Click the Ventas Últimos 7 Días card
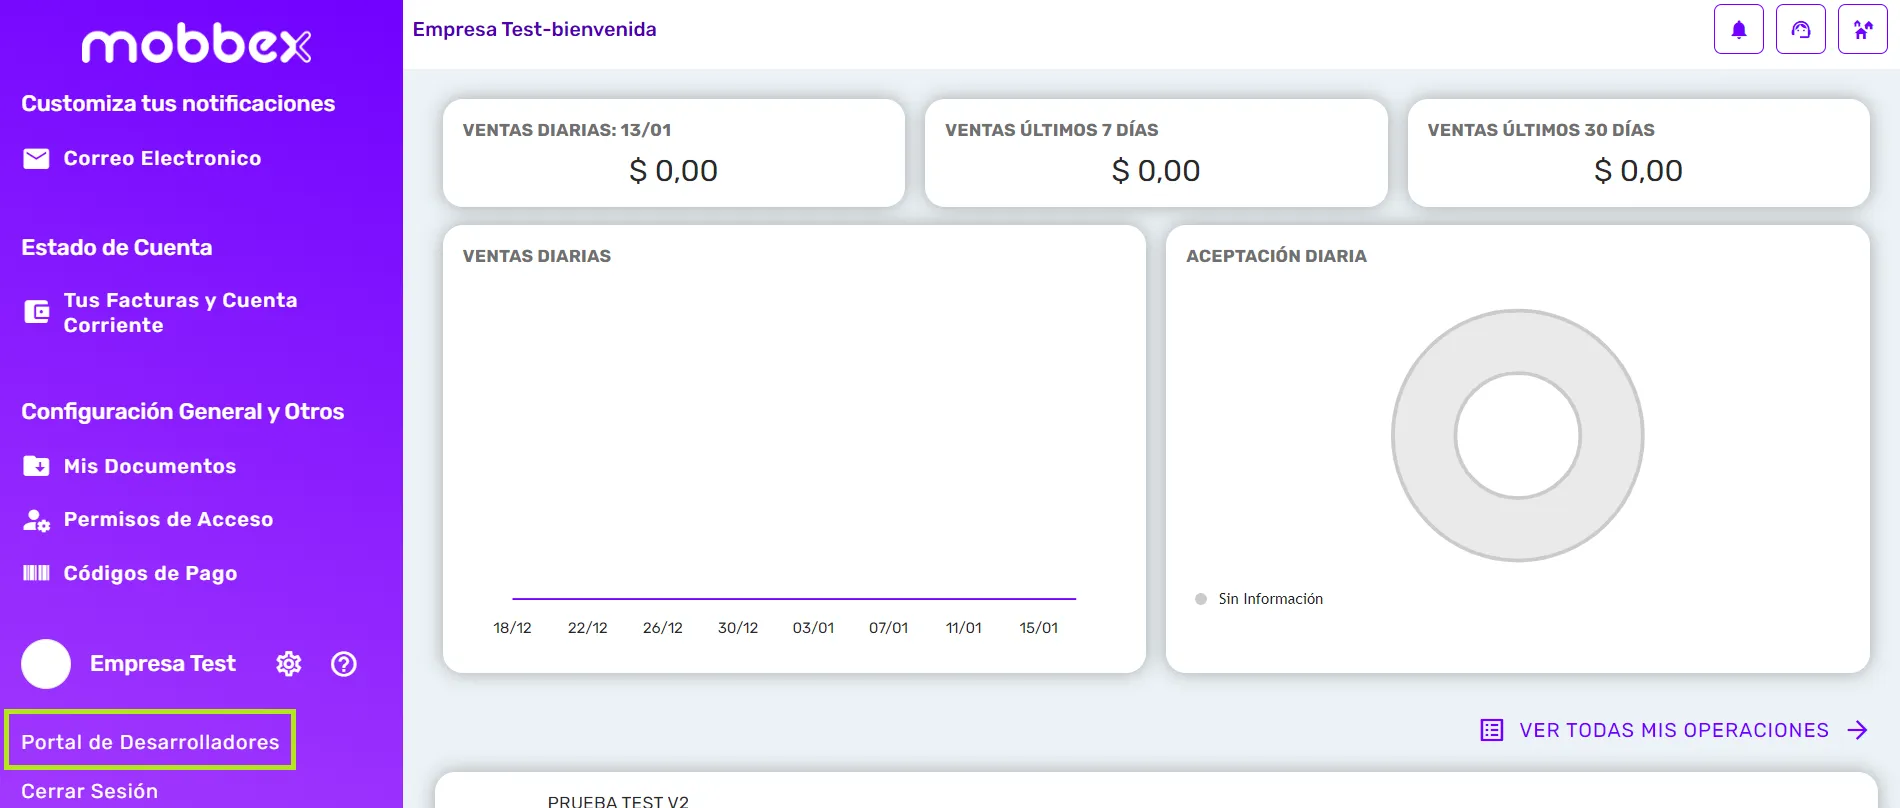 click(1156, 153)
